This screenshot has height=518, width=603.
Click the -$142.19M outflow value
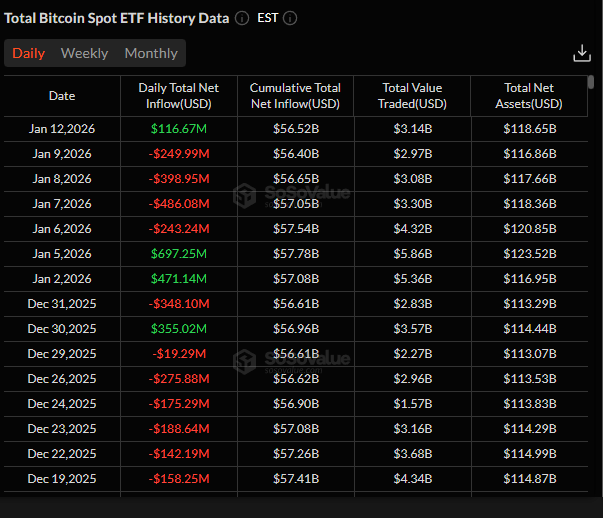coord(179,454)
